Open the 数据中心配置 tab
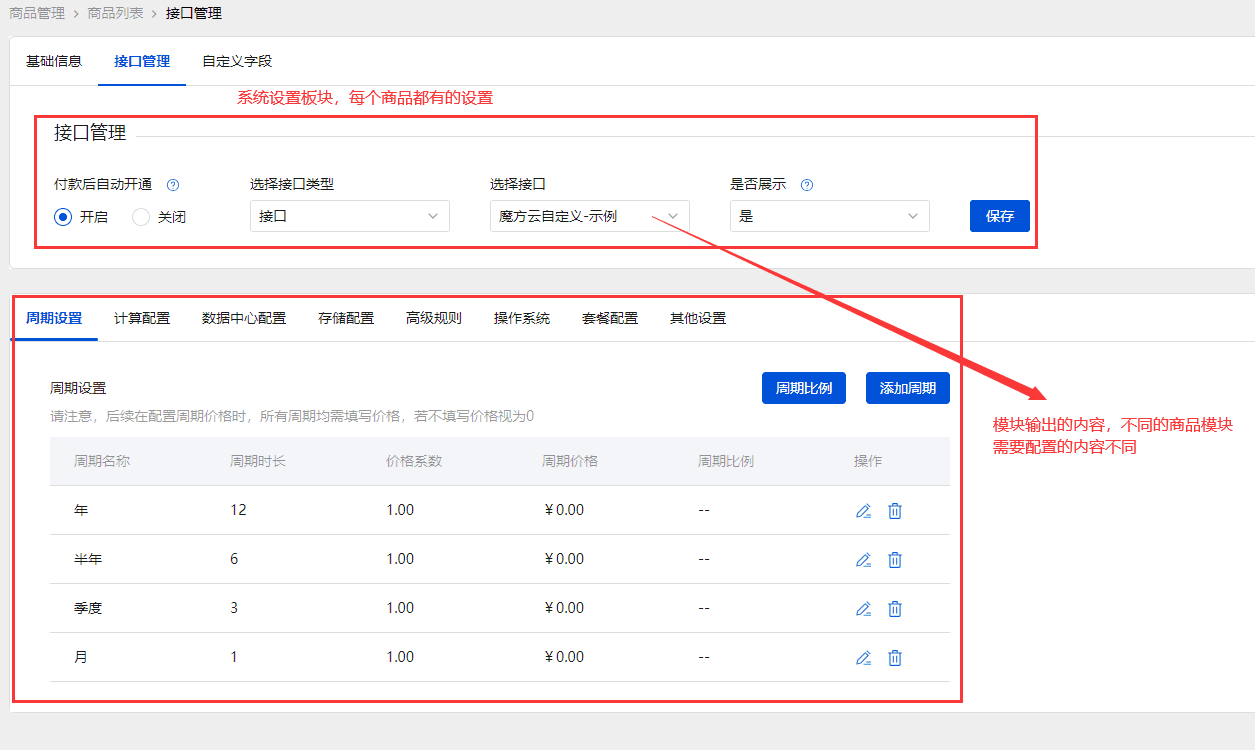Image resolution: width=1255 pixels, height=750 pixels. coord(244,318)
